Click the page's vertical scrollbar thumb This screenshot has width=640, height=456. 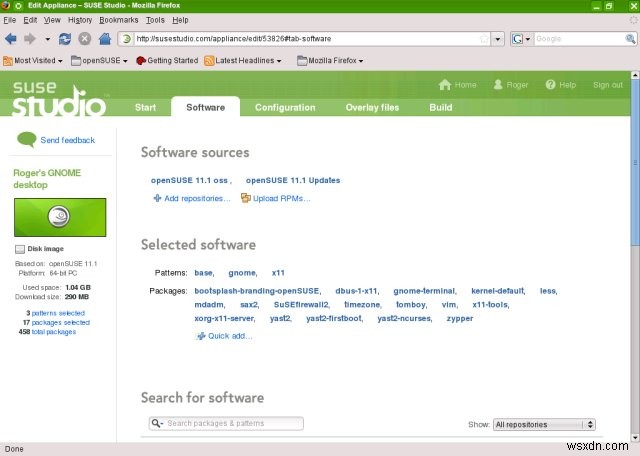[635, 163]
